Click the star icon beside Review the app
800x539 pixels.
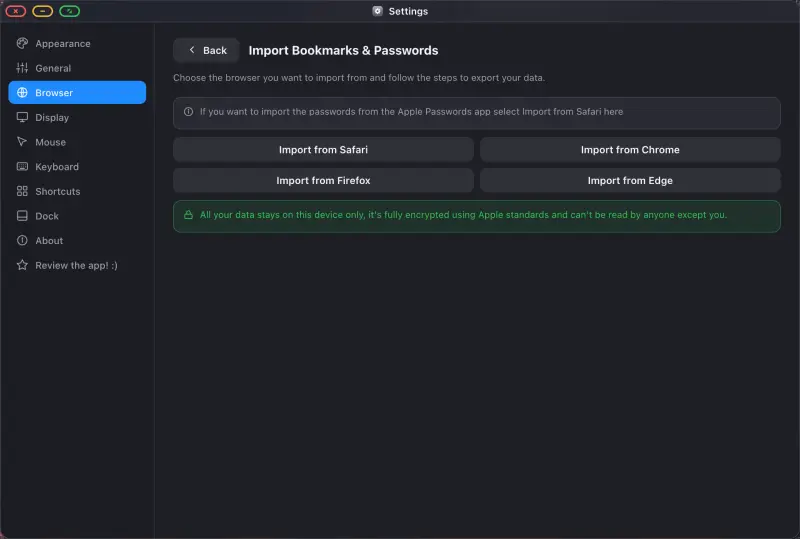pyautogui.click(x=22, y=264)
